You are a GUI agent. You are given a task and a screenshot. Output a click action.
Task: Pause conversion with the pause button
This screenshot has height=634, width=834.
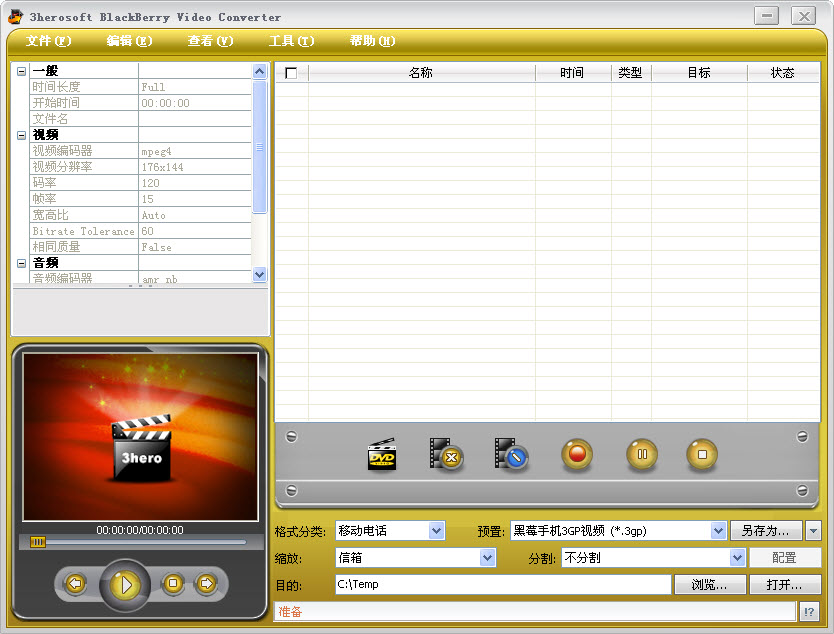click(642, 455)
